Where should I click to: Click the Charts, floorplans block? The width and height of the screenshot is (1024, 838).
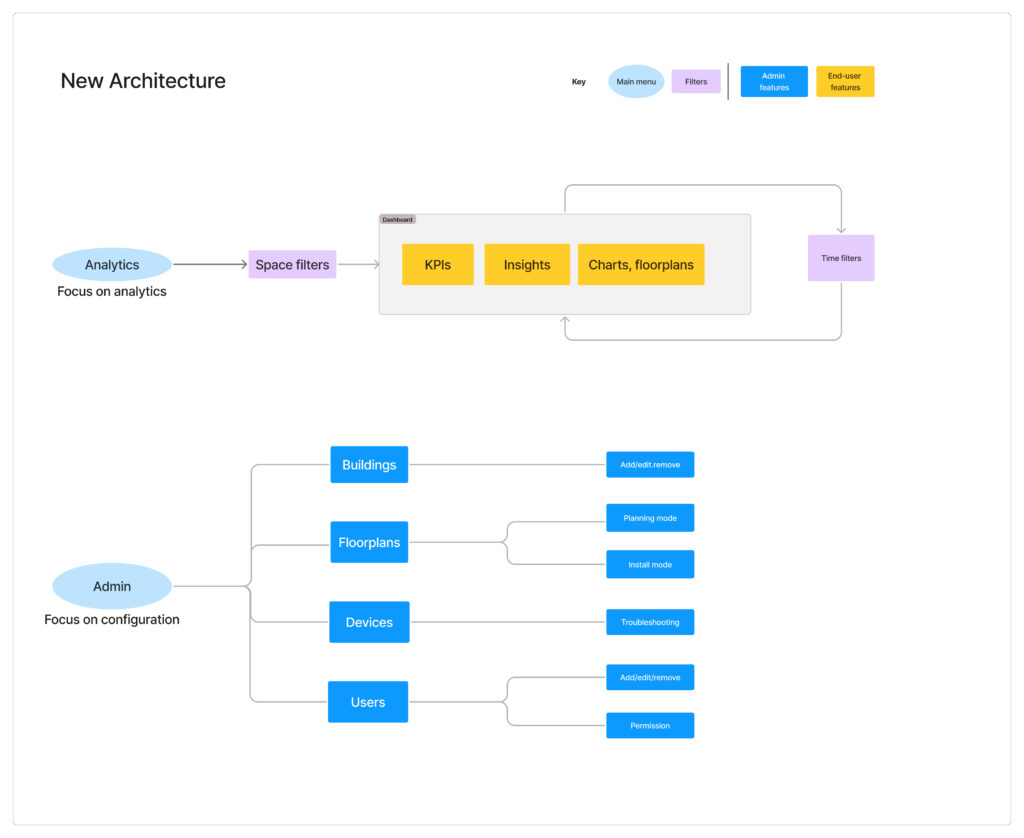point(641,265)
